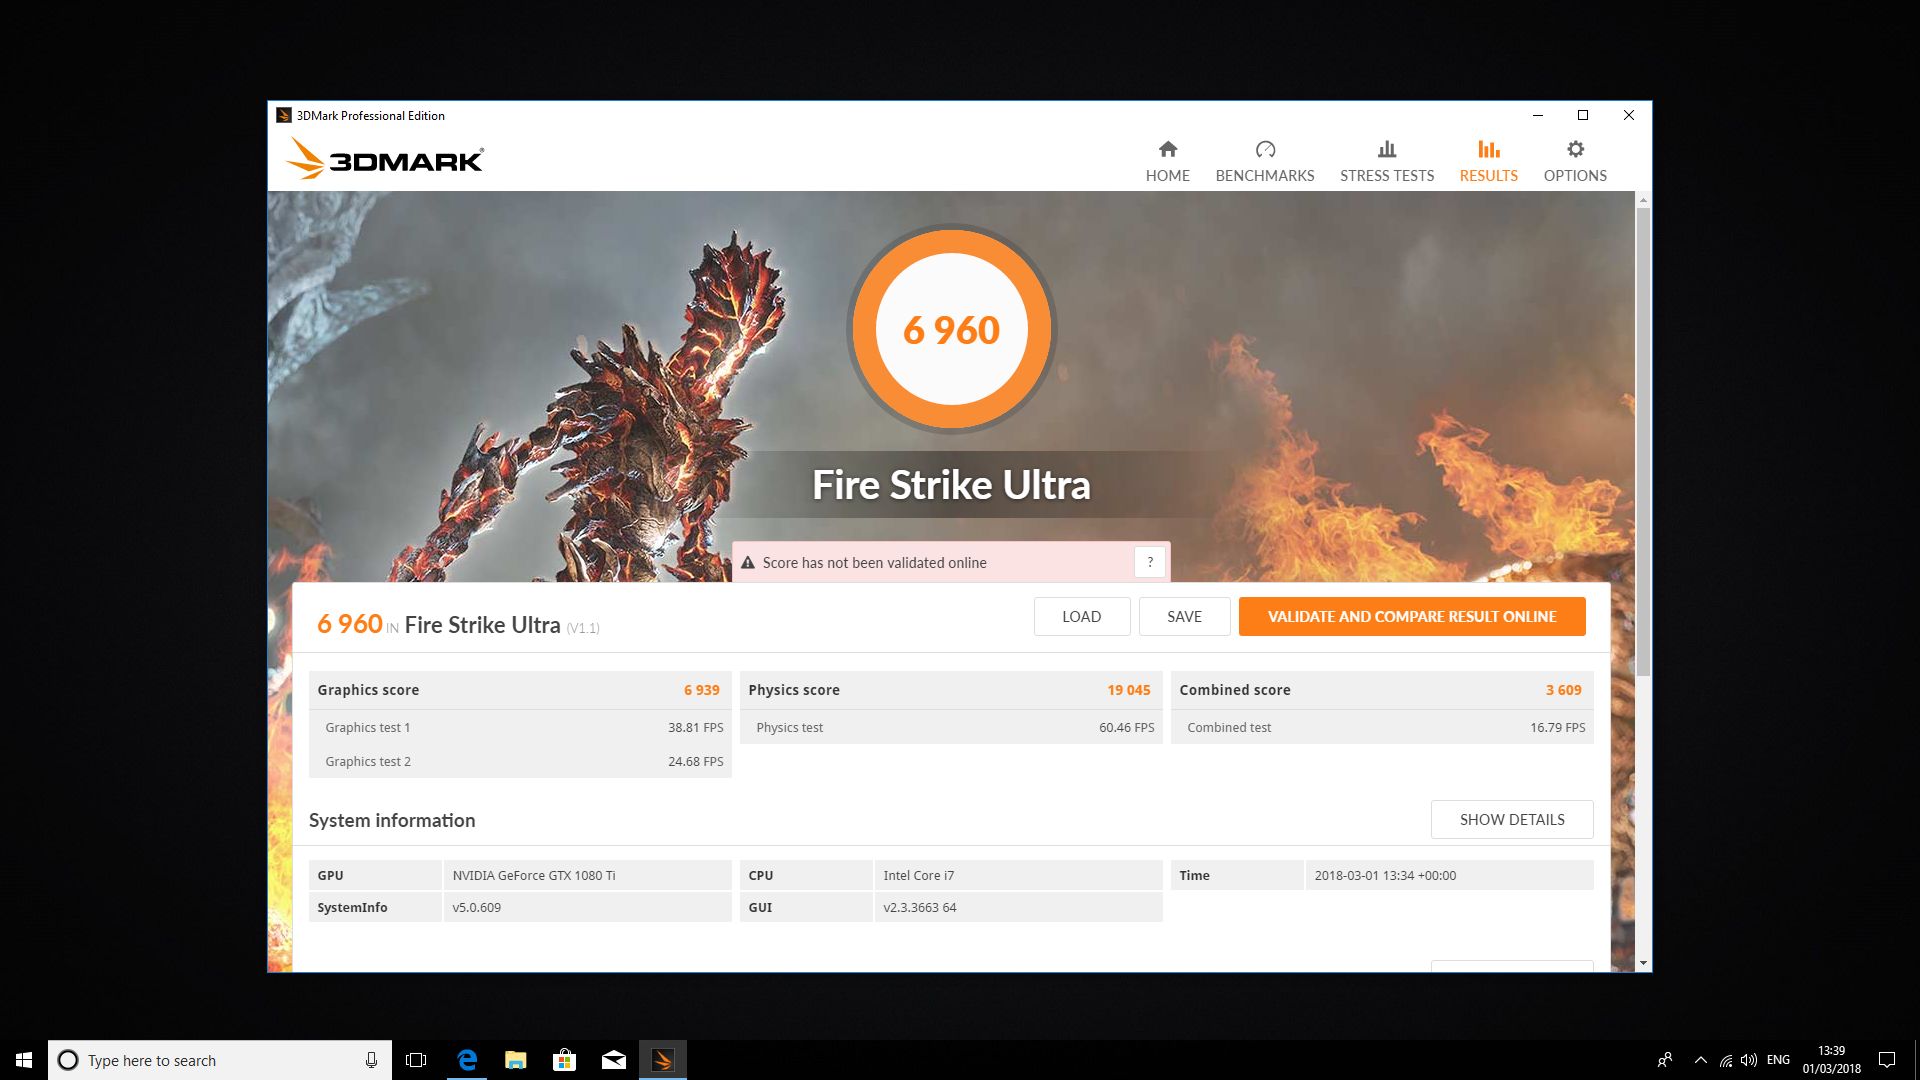Click the question mark help button

pos(1150,562)
